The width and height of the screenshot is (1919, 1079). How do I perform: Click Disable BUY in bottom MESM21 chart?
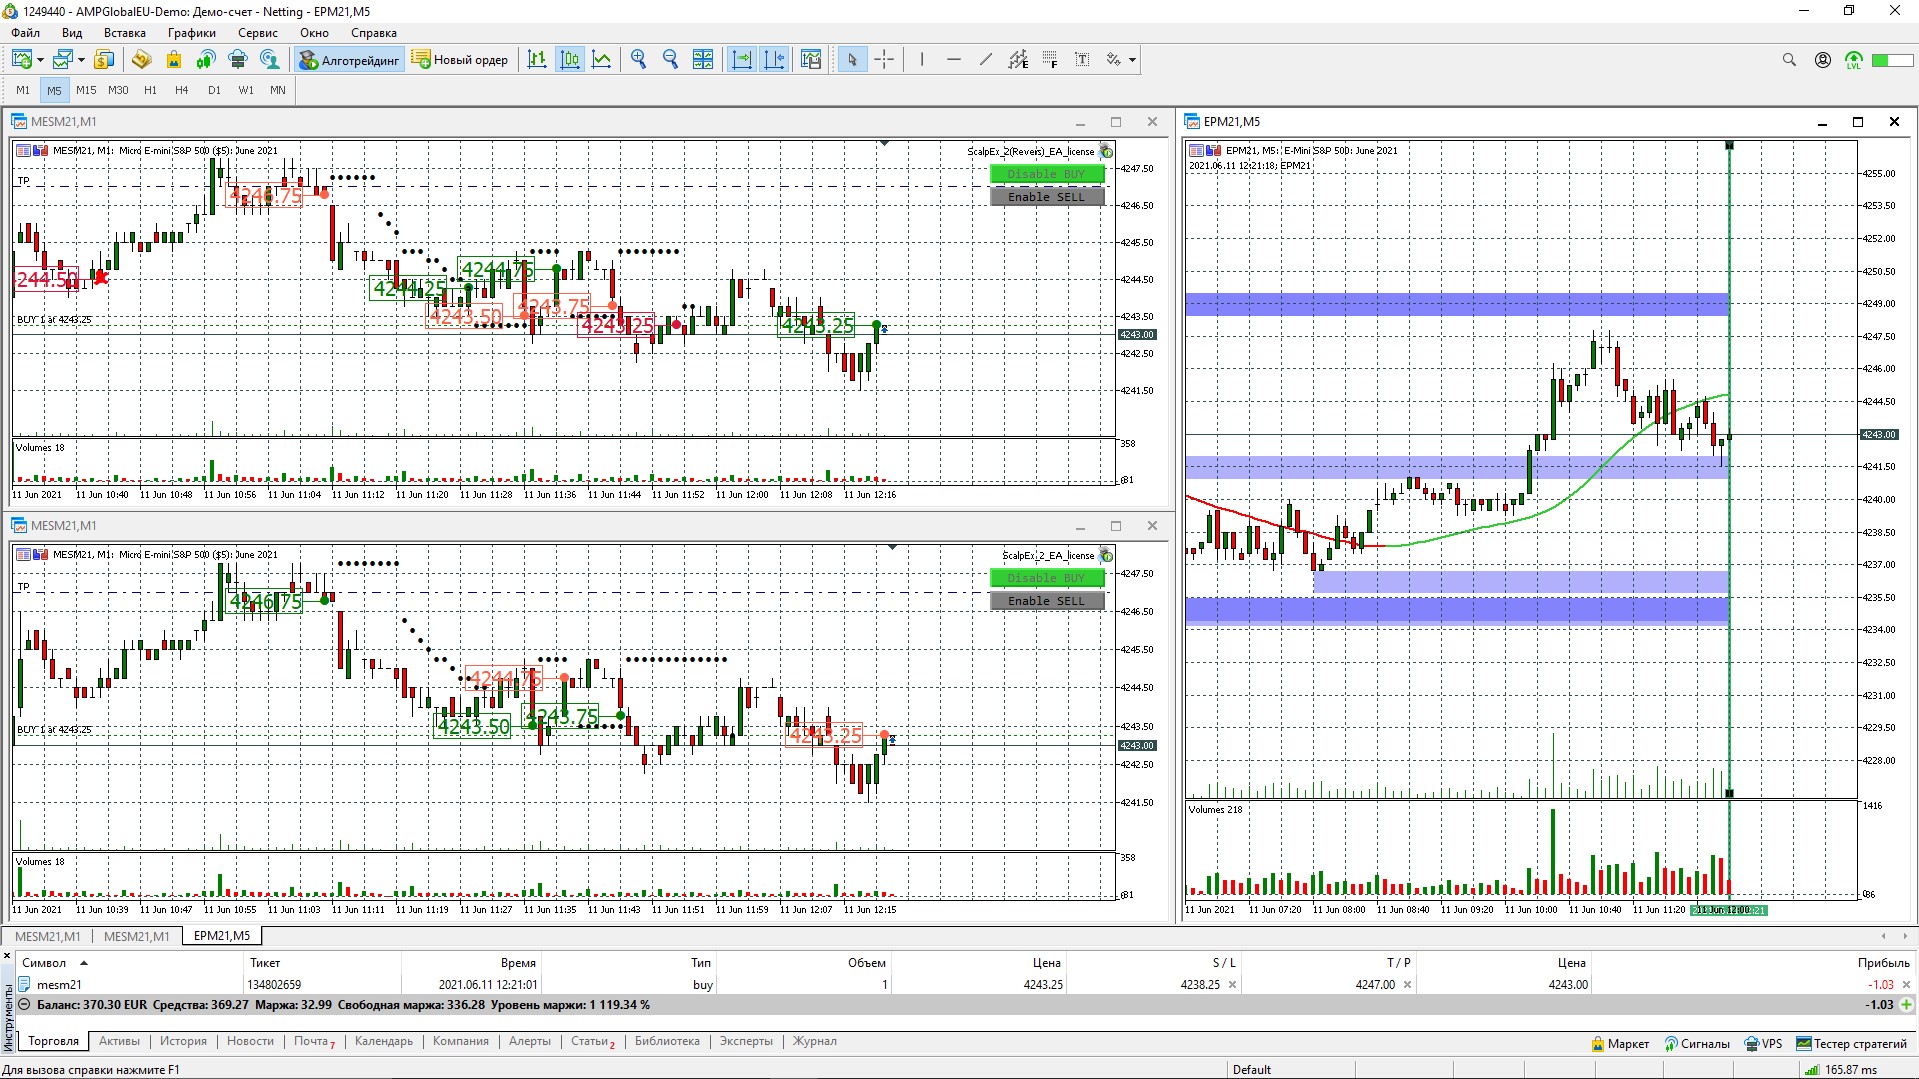[x=1046, y=578]
